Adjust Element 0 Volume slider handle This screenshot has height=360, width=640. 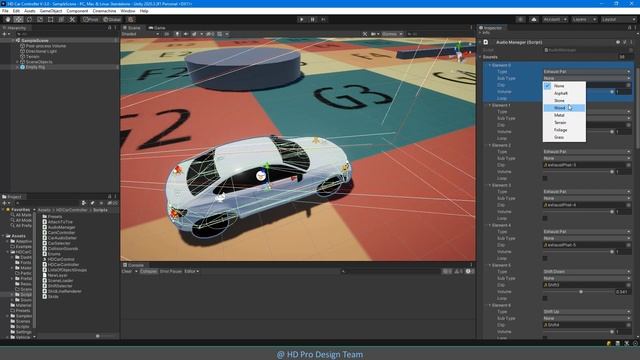[612, 91]
